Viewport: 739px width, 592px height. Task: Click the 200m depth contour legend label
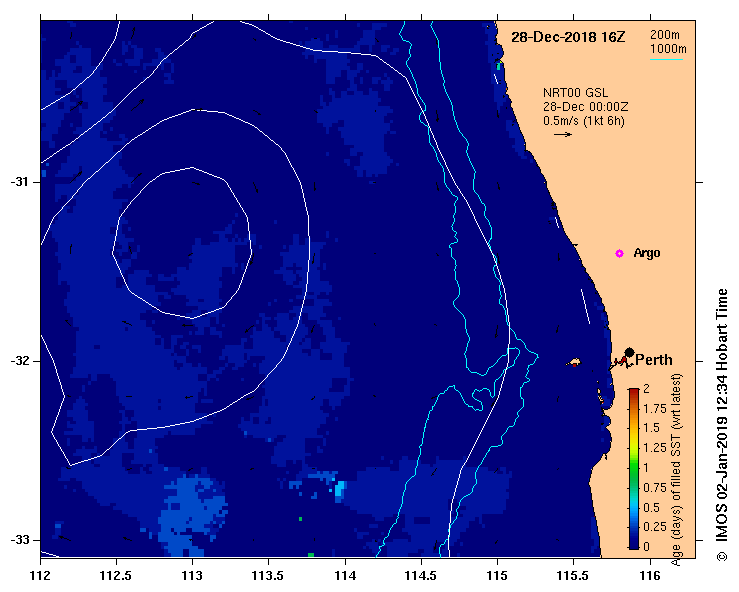667,36
